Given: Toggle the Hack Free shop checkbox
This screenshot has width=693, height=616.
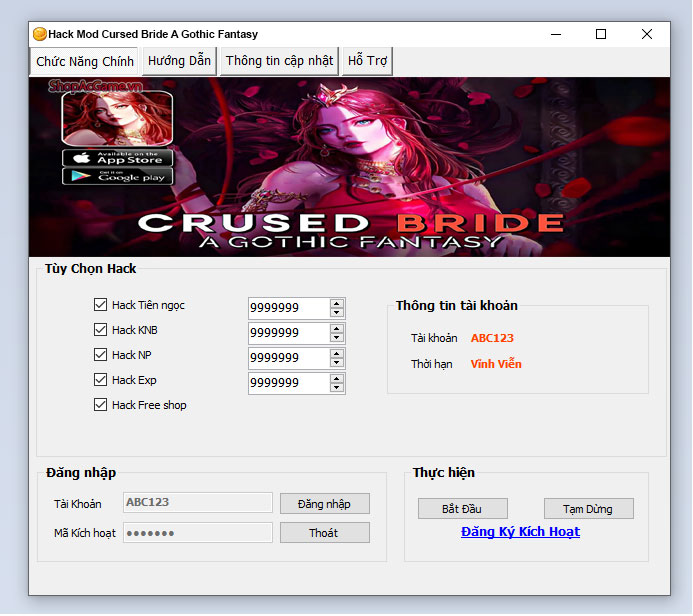Looking at the screenshot, I should [x=100, y=405].
